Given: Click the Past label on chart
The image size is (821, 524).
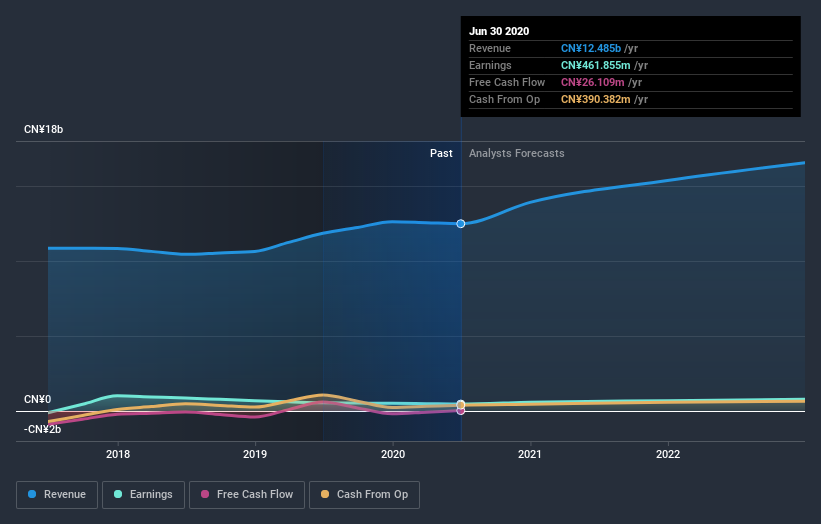Looking at the screenshot, I should 441,153.
